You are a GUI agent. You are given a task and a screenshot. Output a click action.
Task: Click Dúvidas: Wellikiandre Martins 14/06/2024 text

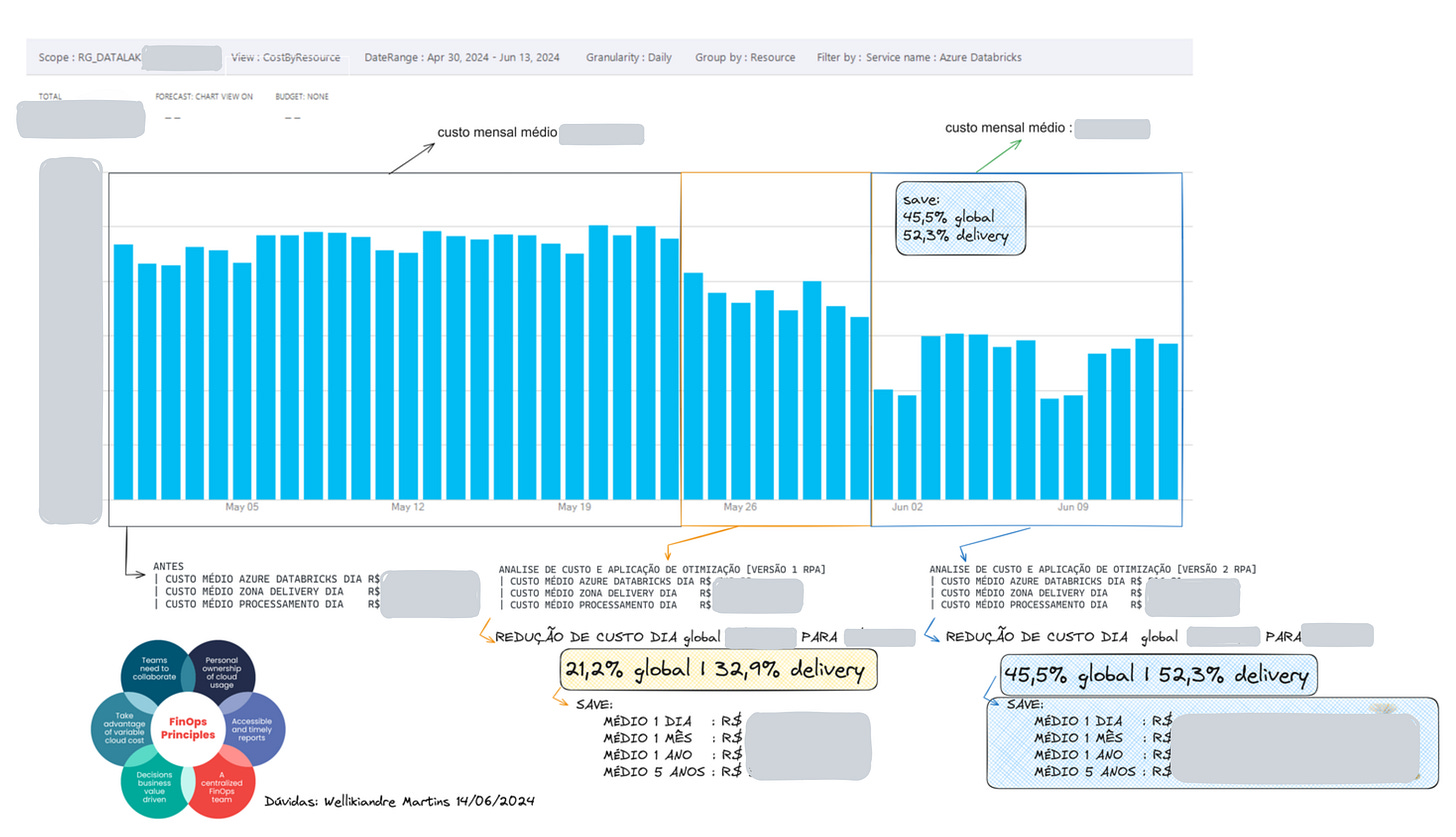click(400, 802)
